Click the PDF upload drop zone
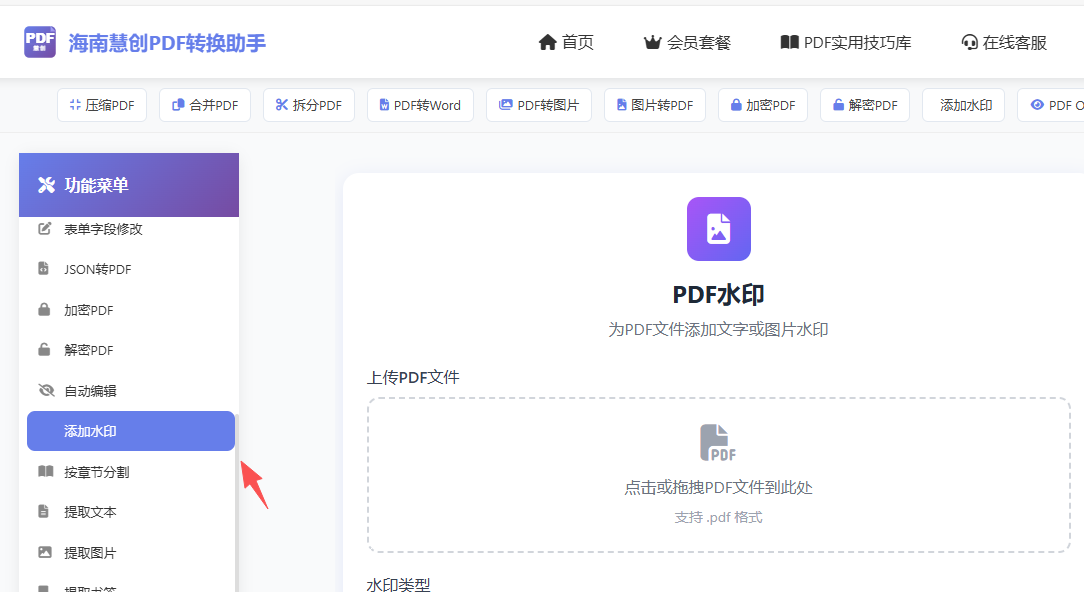 (x=719, y=475)
